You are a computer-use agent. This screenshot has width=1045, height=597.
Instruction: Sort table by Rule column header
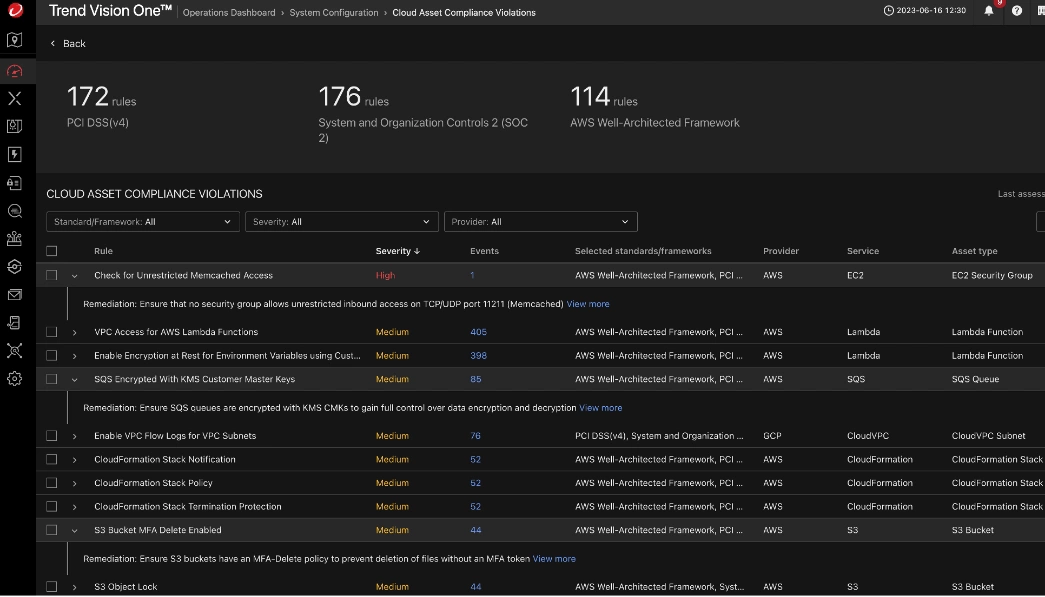pyautogui.click(x=103, y=251)
